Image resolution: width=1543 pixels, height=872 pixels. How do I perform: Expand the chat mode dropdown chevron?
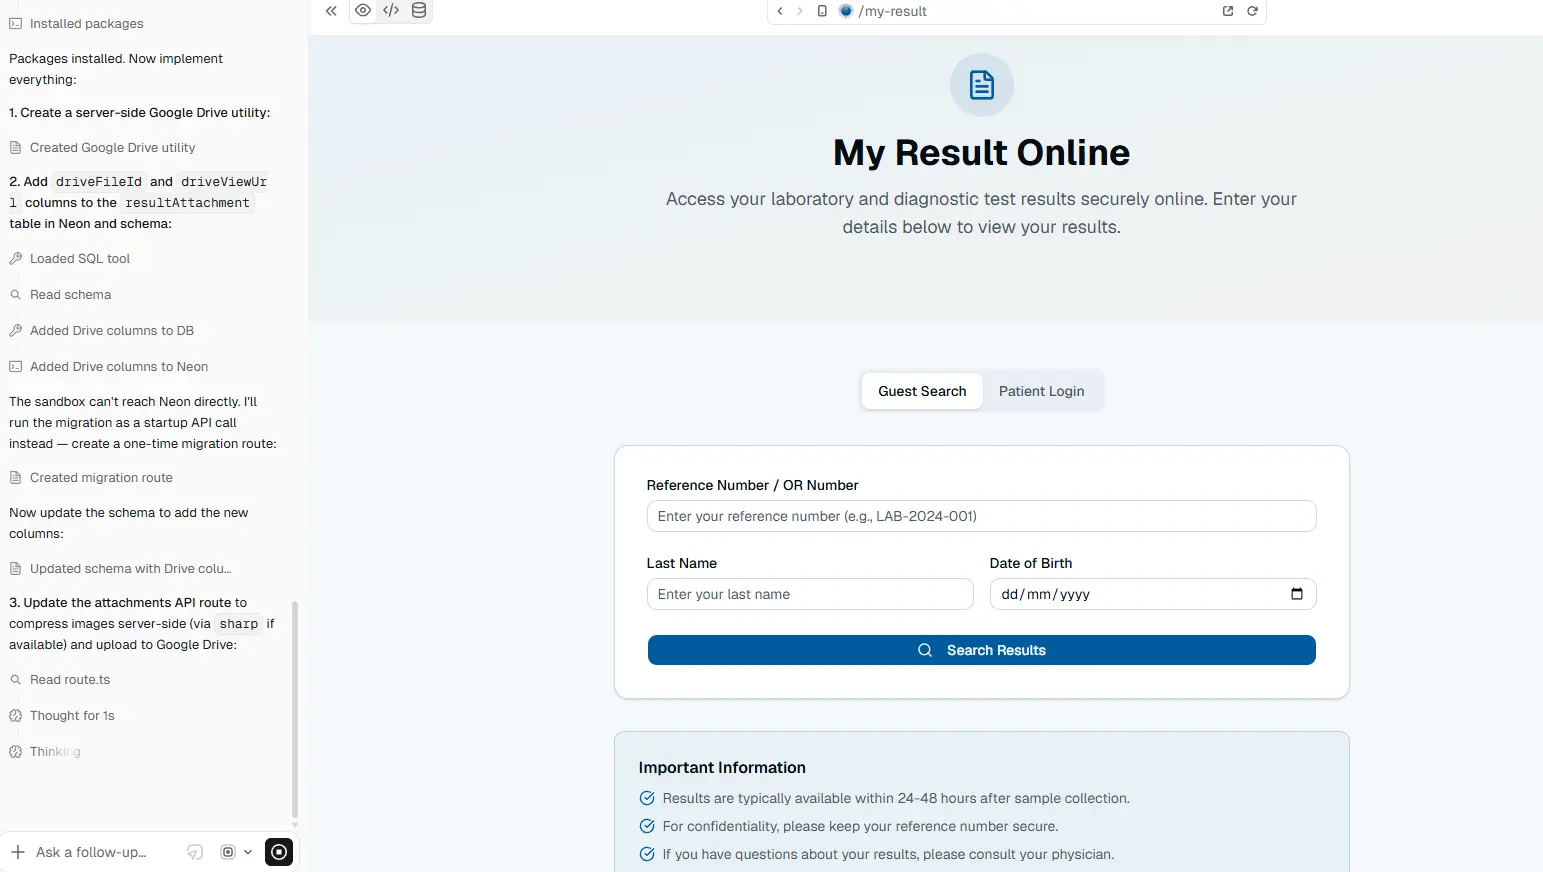[248, 852]
